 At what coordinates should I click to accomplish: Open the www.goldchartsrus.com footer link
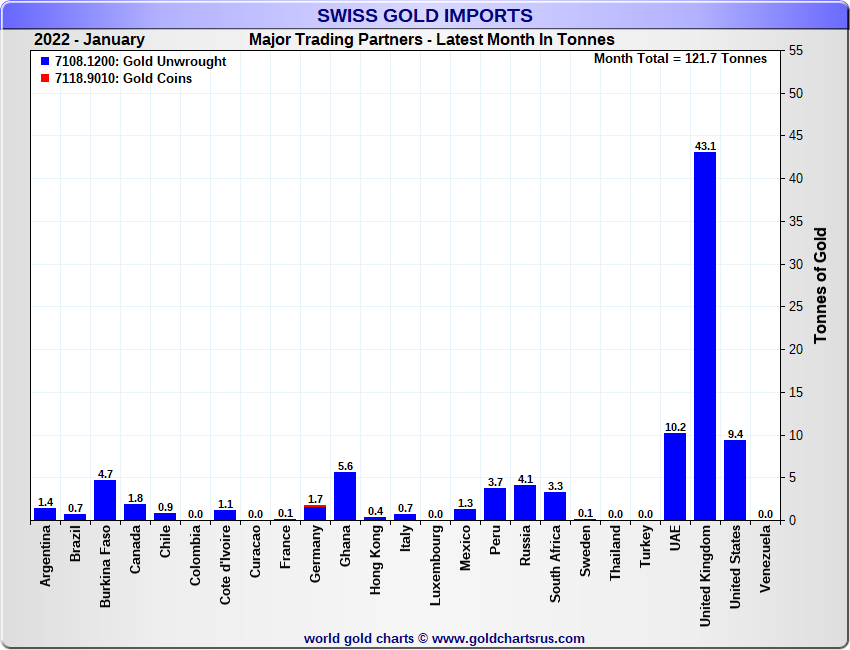point(508,638)
